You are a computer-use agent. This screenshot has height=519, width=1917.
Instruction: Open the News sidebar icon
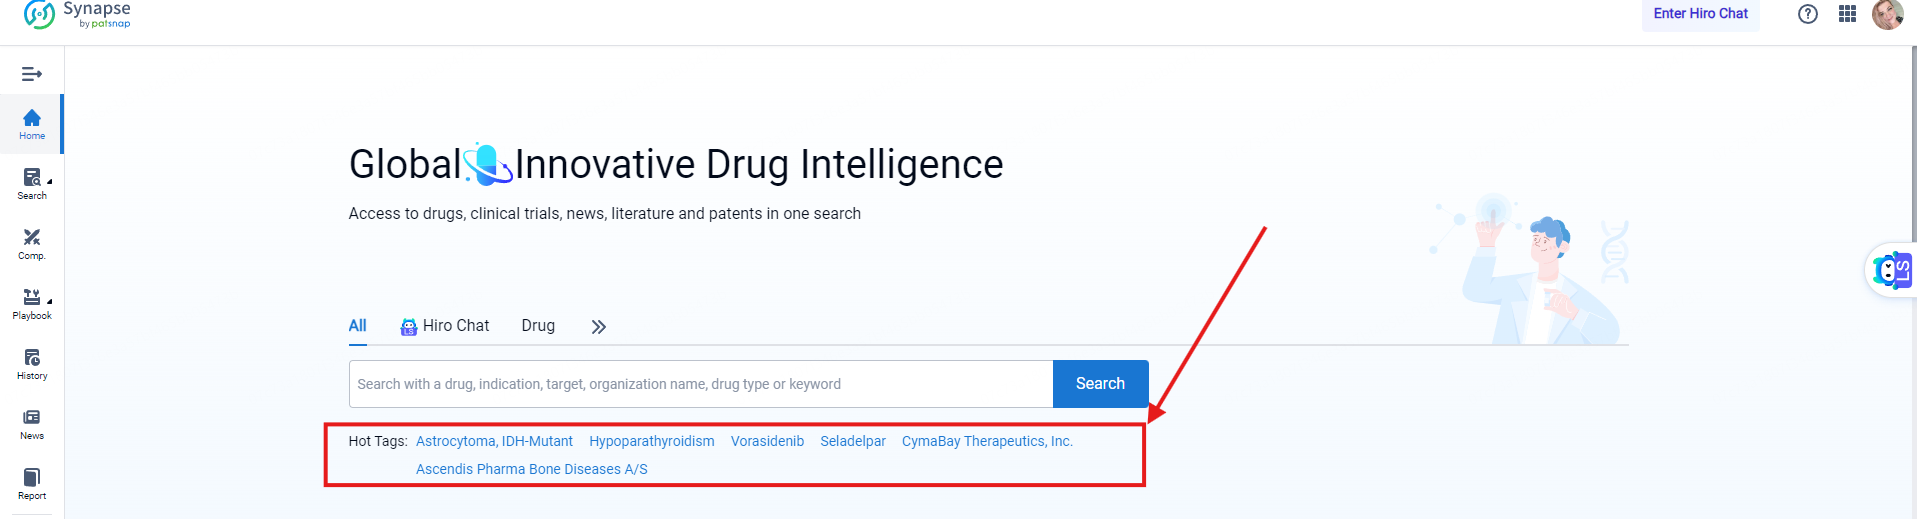32,423
